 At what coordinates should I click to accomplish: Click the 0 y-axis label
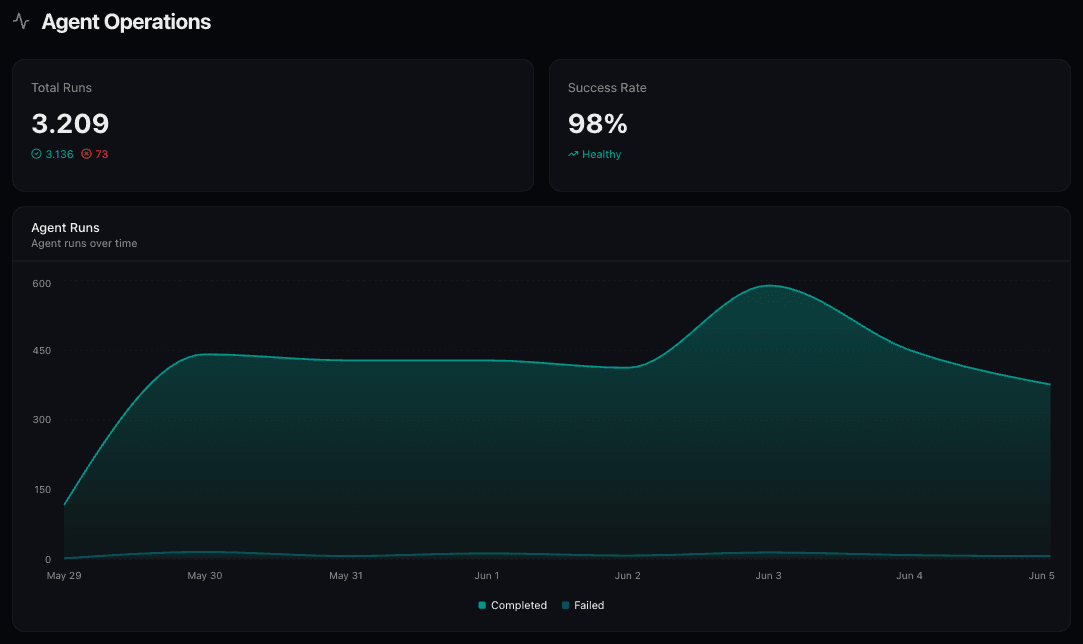point(48,559)
